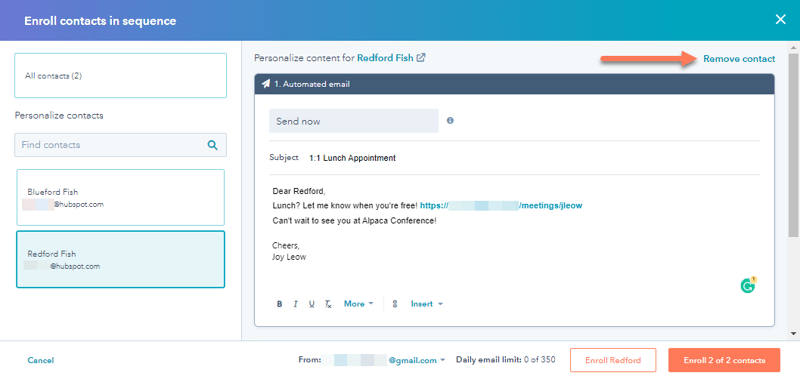
Task: Click the insert link icon
Action: 394,304
